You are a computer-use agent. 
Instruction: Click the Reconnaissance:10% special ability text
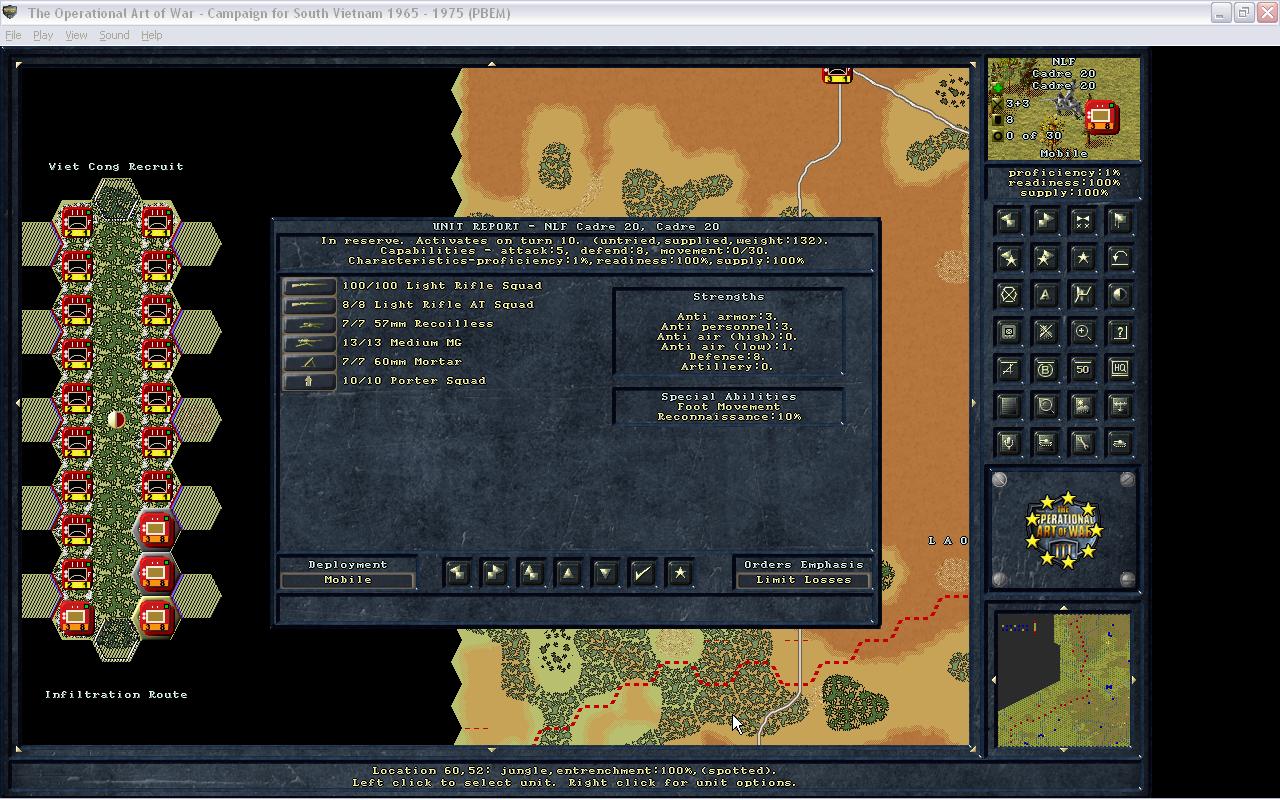click(728, 417)
